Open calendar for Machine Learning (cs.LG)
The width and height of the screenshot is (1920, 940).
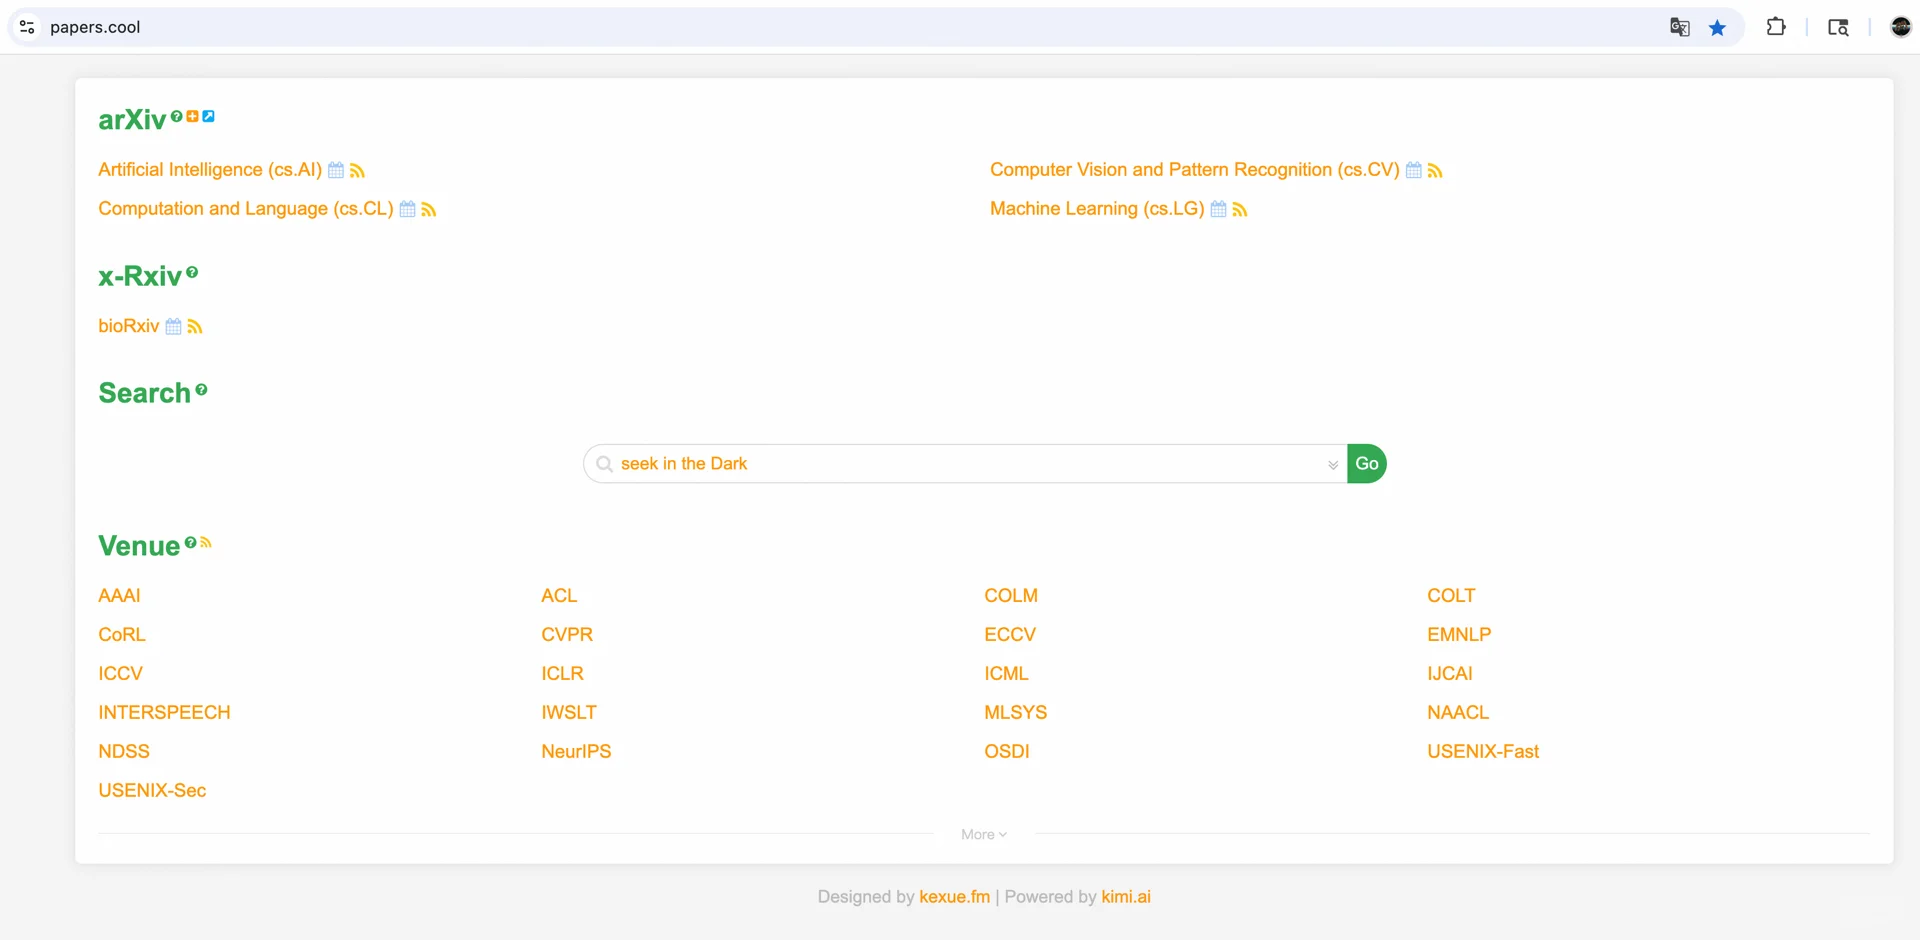click(1218, 210)
